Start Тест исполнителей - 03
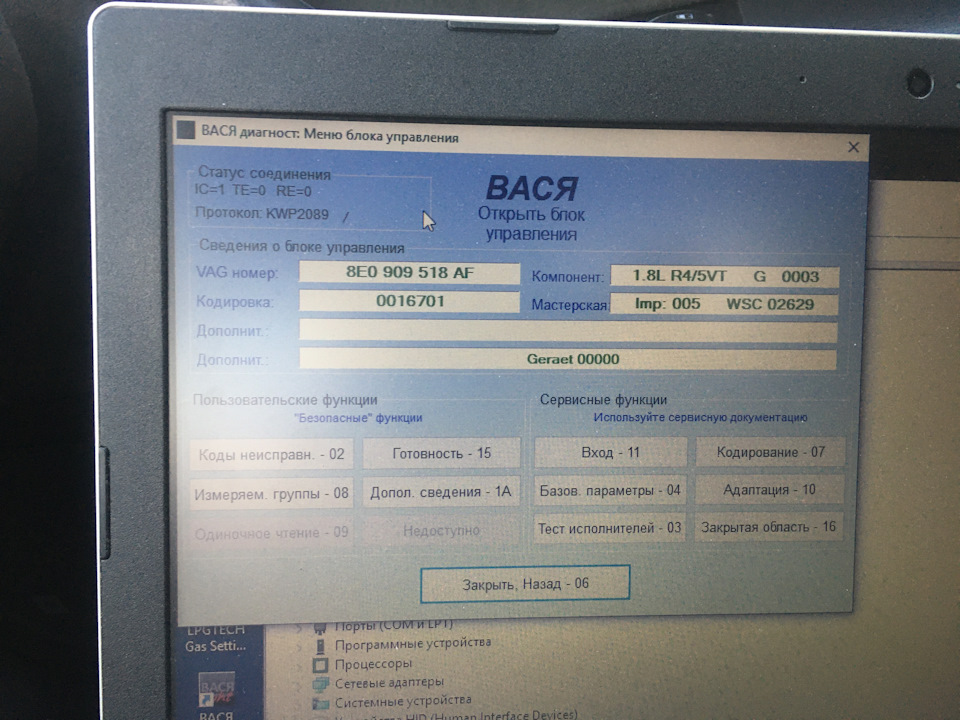960x720 pixels. coord(609,528)
